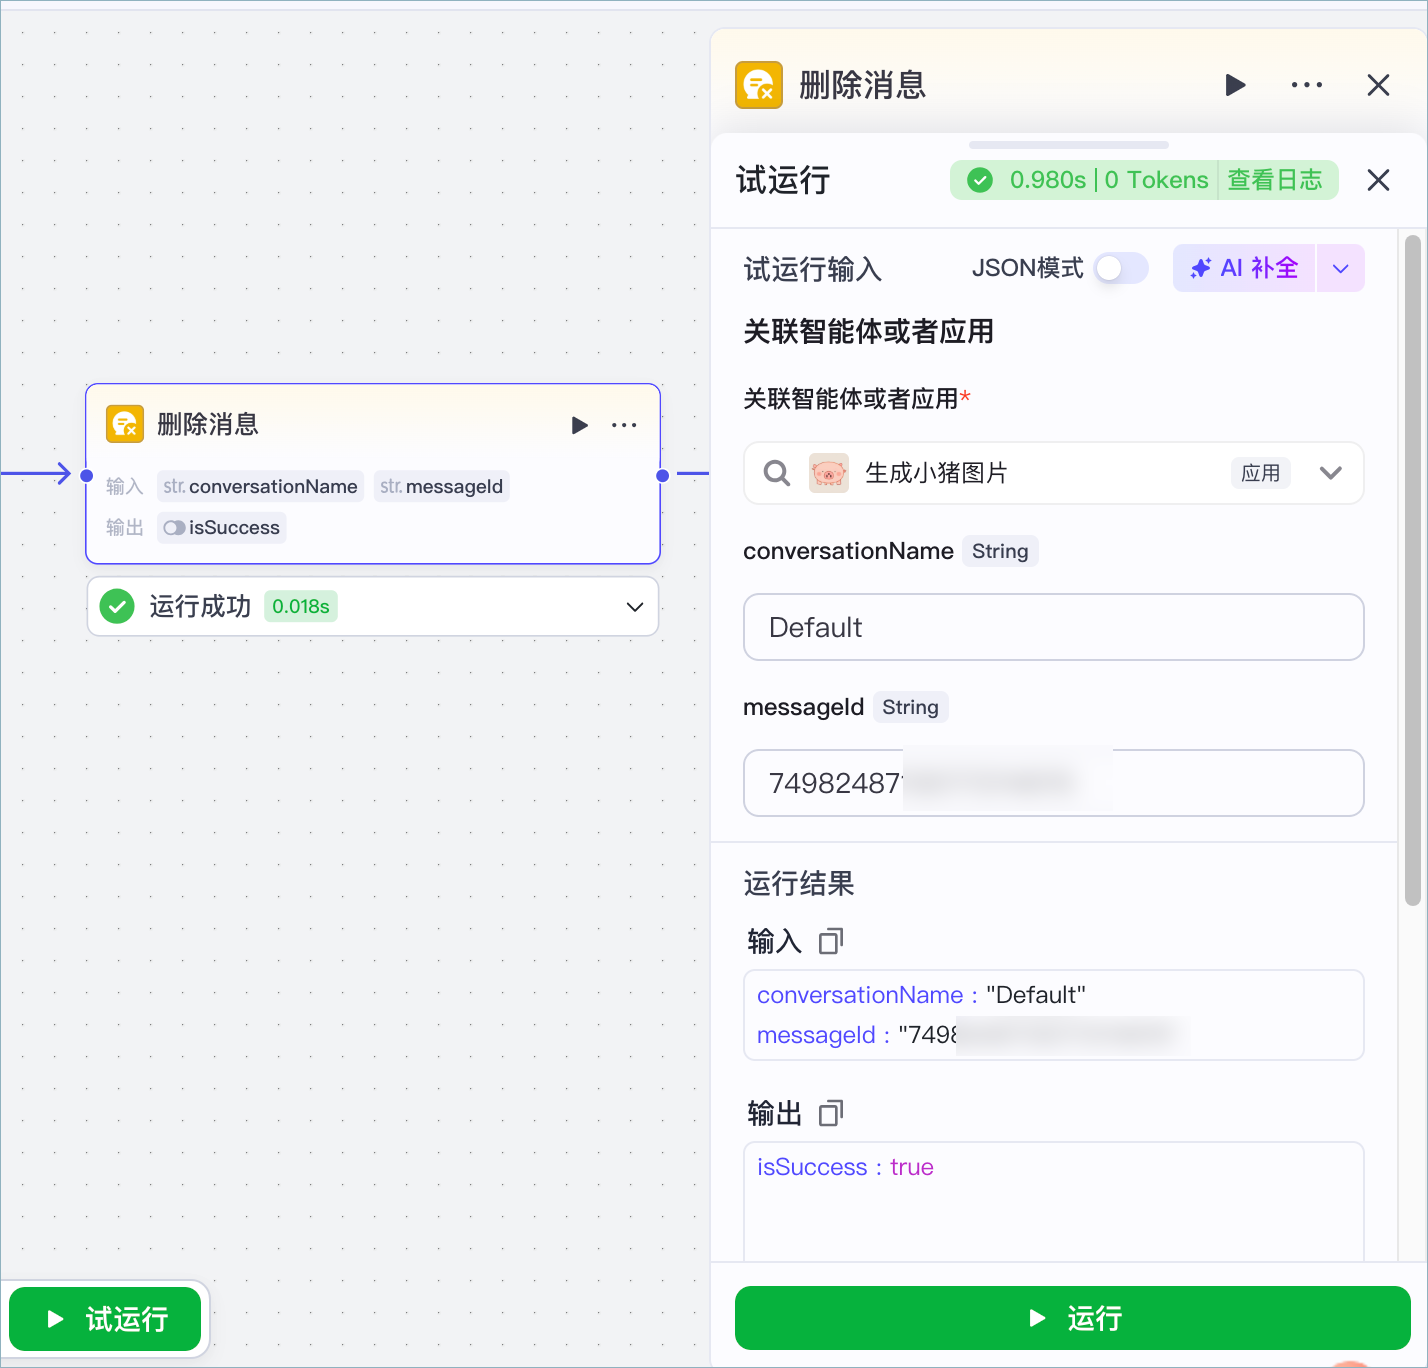
Task: Open the node's three-dot options menu
Action: (624, 425)
